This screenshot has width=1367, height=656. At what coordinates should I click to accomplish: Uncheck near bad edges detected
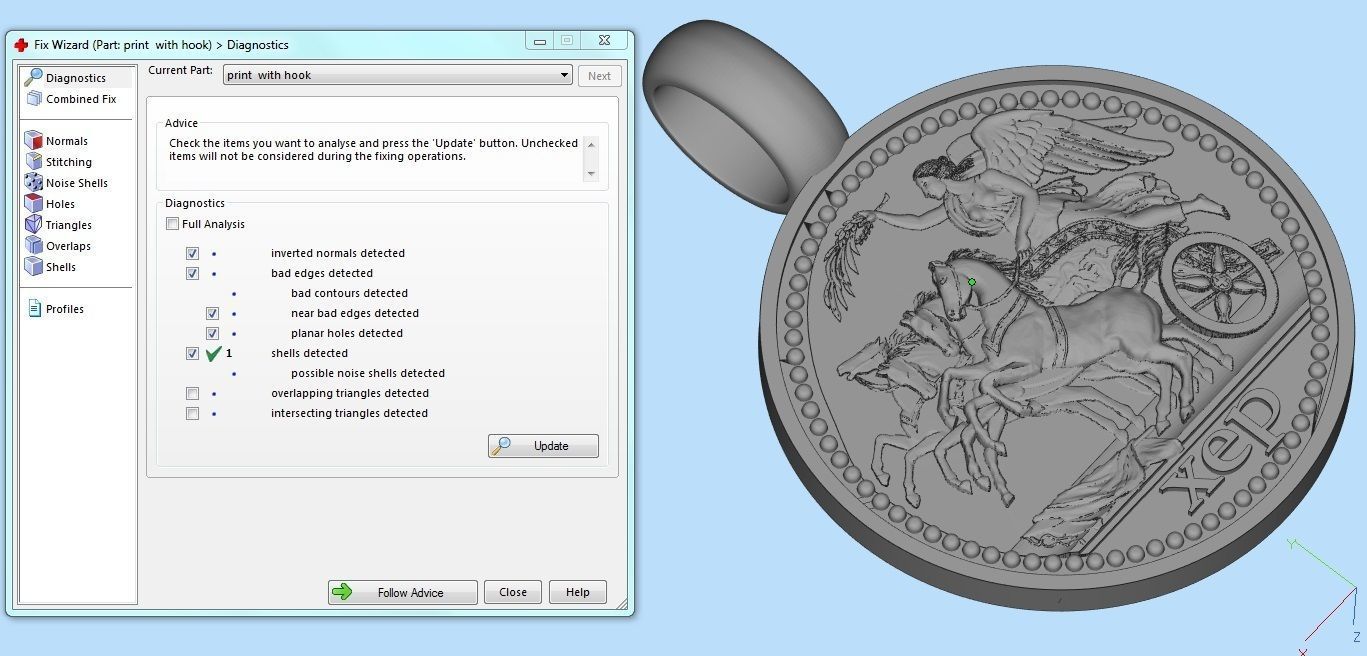coord(212,313)
